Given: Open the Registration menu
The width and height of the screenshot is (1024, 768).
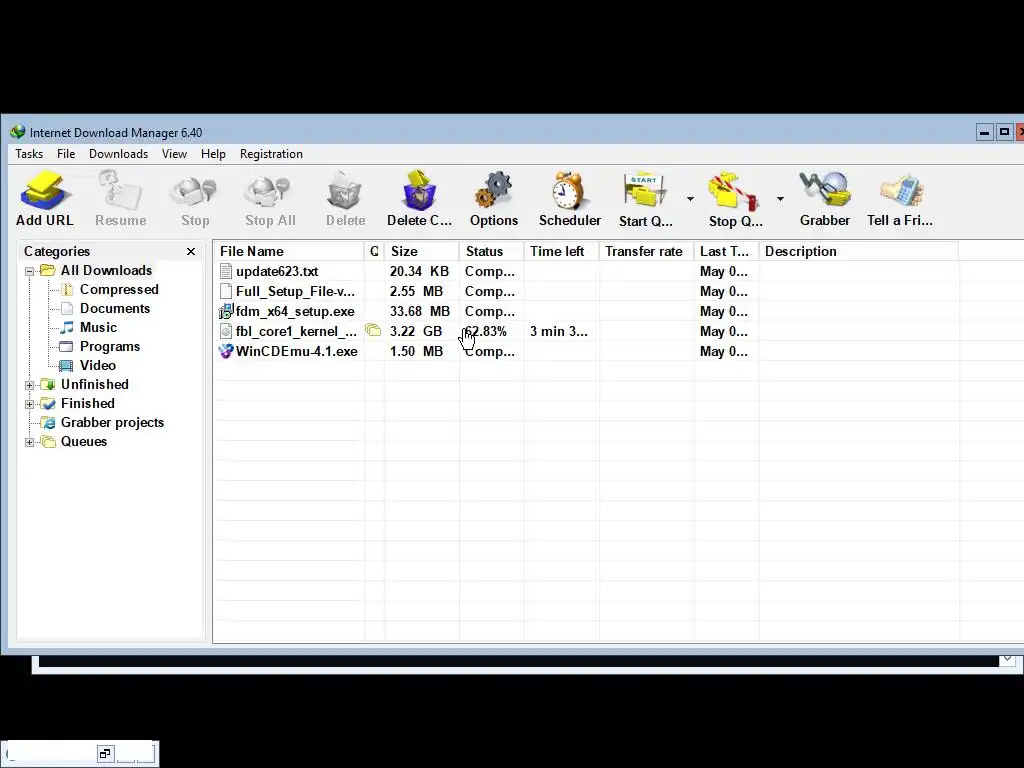Looking at the screenshot, I should (271, 154).
